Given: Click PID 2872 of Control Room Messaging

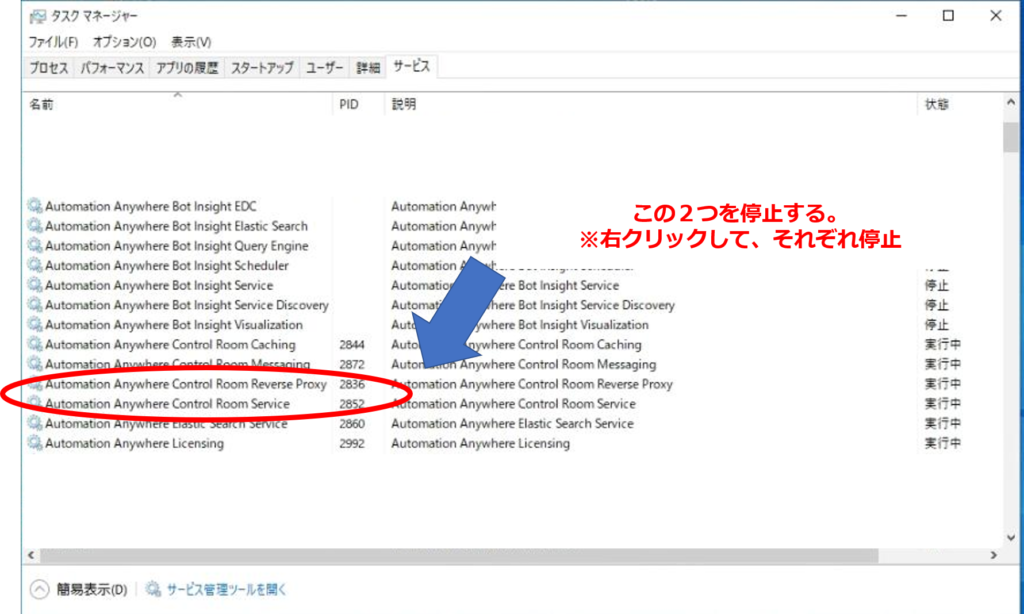Looking at the screenshot, I should click(352, 364).
